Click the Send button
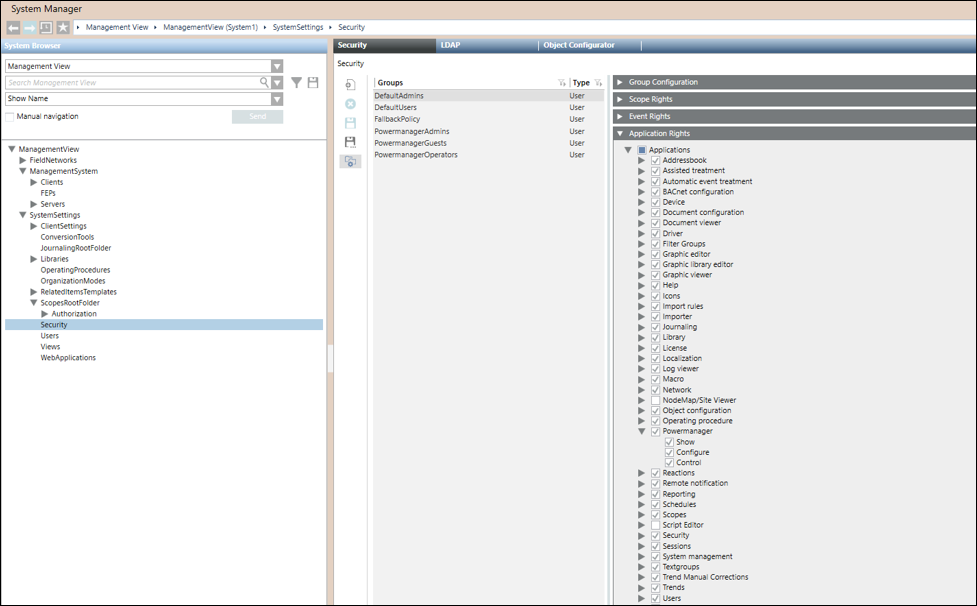This screenshot has height=606, width=977. [257, 117]
